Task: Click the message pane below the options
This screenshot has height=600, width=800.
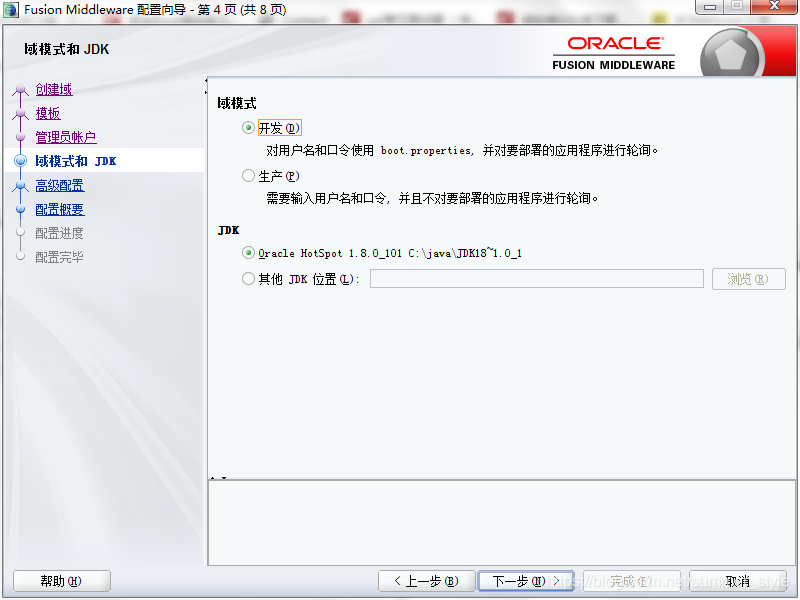Action: [x=502, y=522]
